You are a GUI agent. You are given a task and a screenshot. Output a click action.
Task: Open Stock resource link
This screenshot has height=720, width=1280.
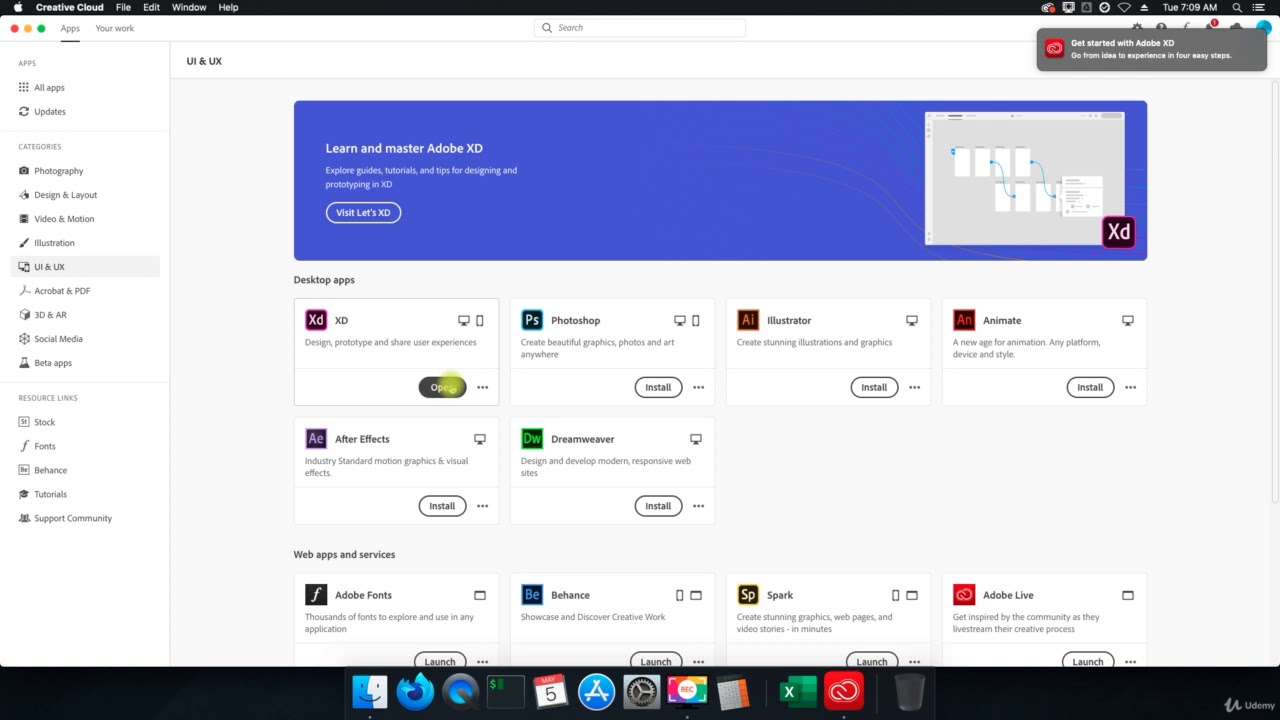pyautogui.click(x=85, y=422)
